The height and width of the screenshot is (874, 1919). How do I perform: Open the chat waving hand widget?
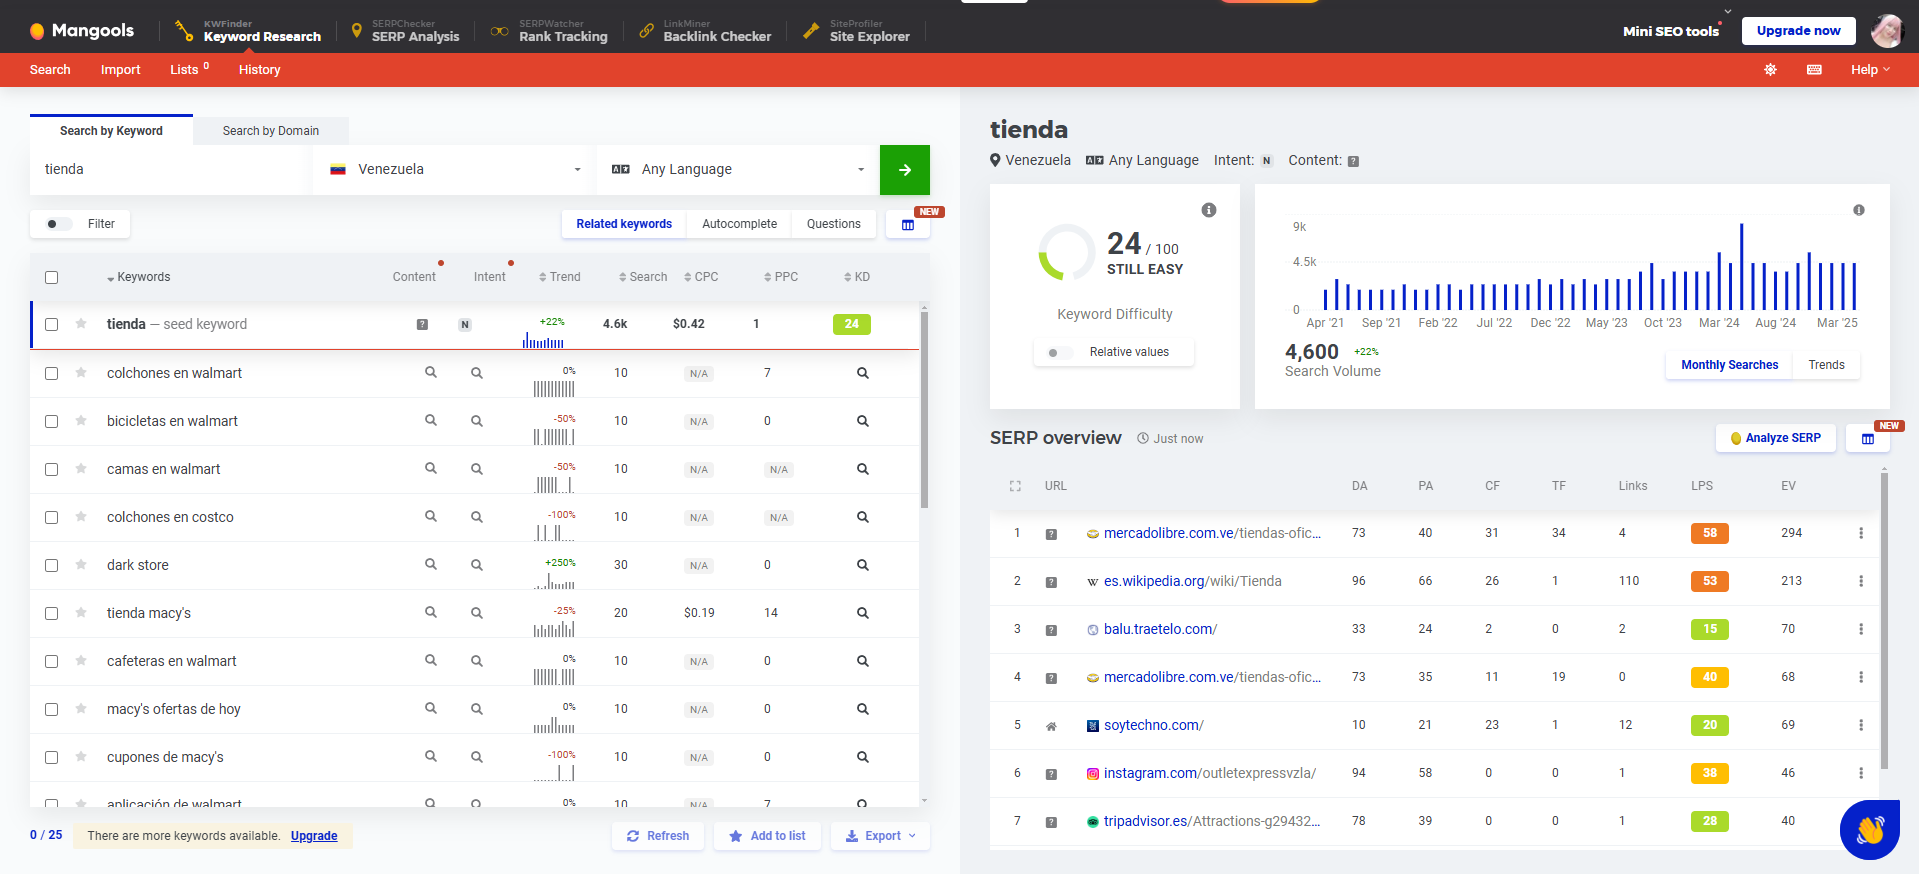tap(1870, 830)
